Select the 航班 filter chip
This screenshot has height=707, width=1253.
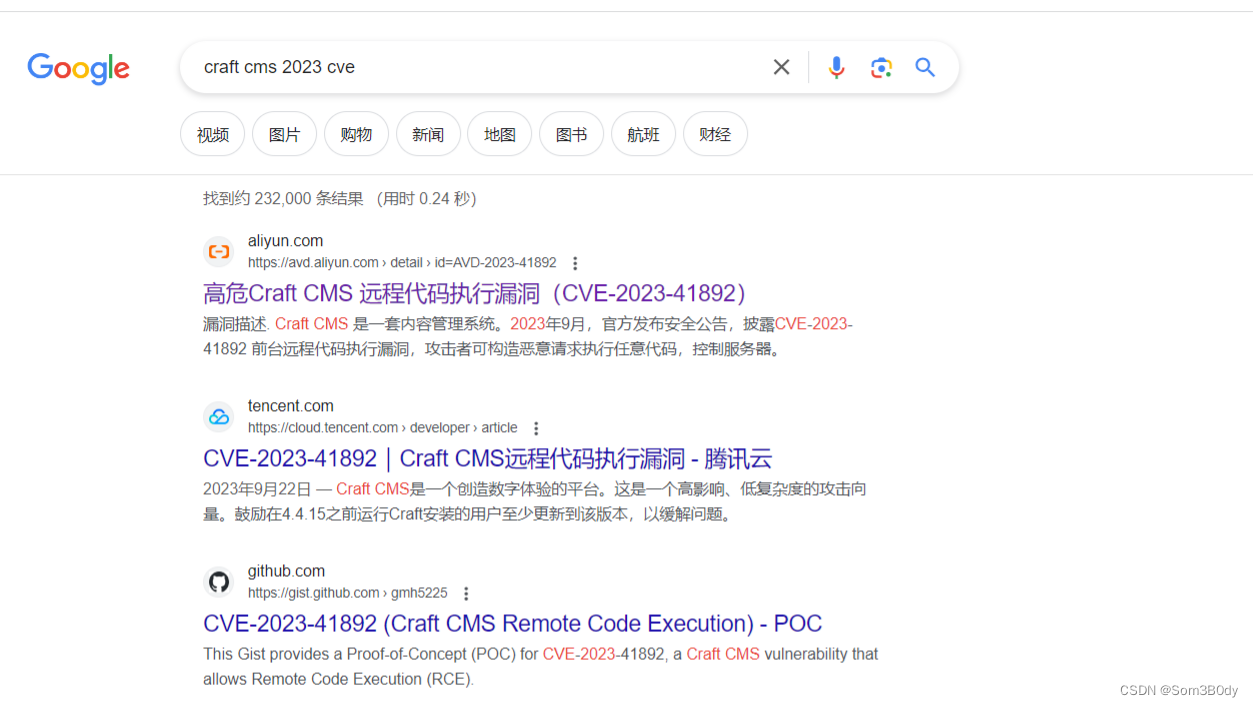point(644,134)
